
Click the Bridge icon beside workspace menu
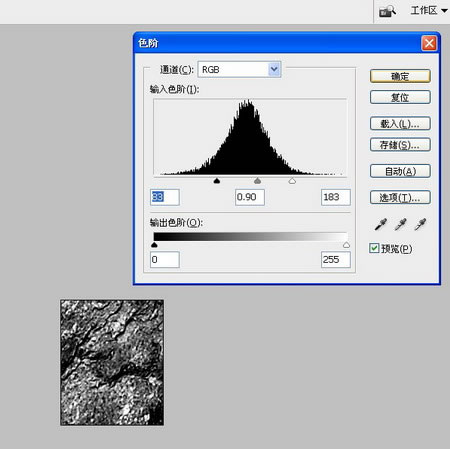(387, 11)
